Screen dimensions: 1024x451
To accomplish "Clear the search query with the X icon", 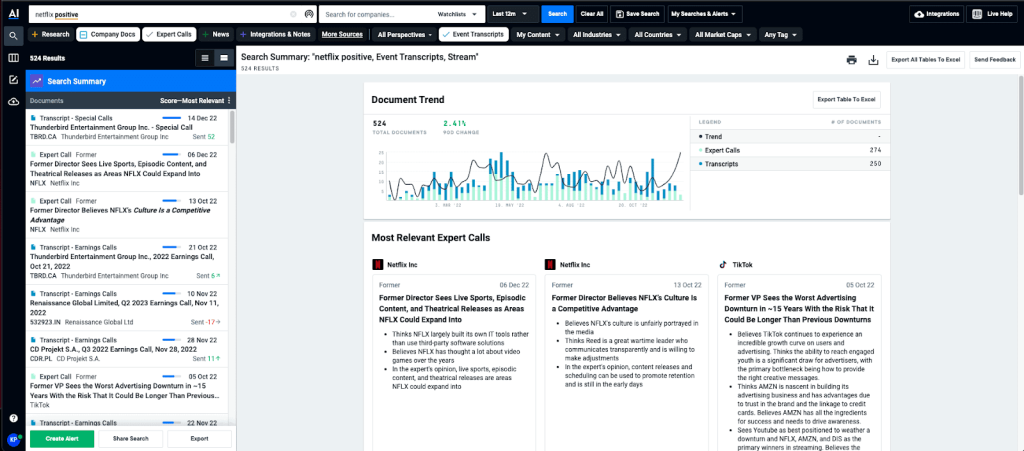I will pos(293,14).
